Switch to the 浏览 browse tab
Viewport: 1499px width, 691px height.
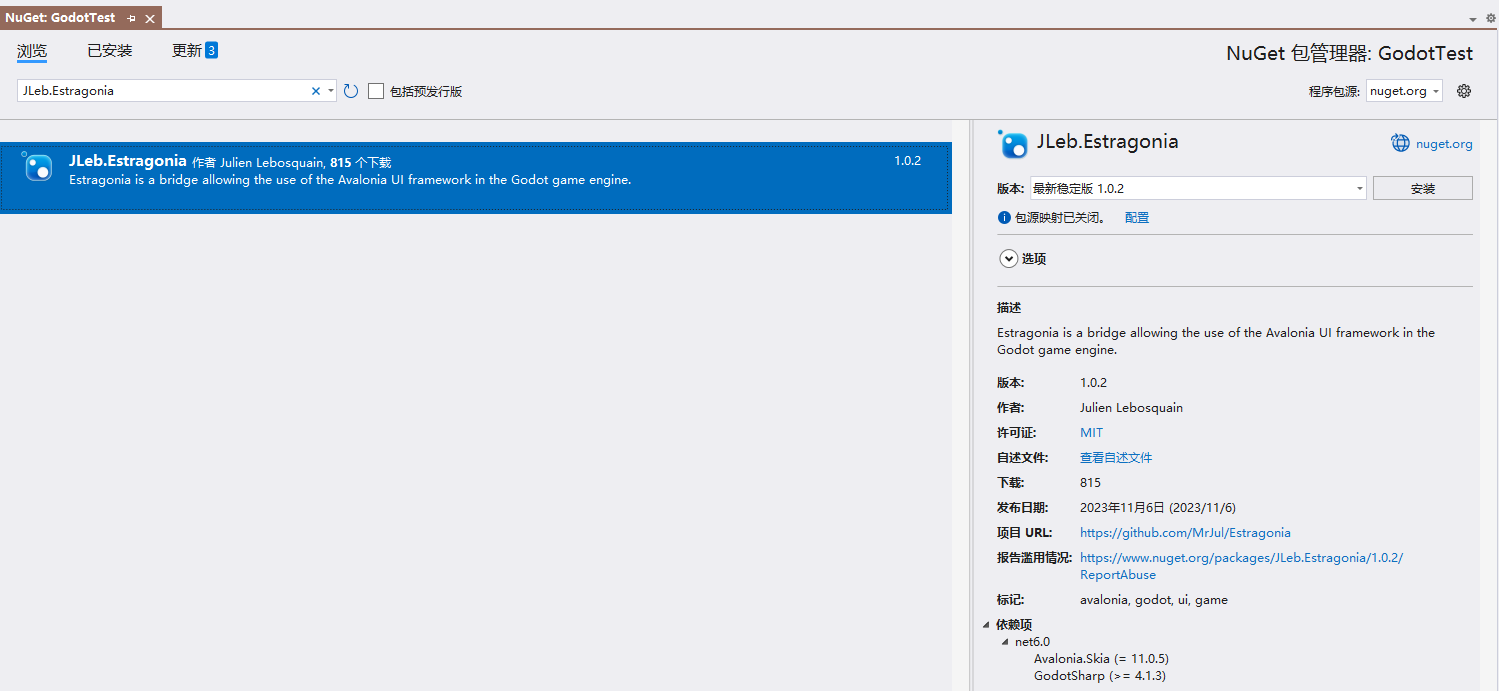point(32,51)
